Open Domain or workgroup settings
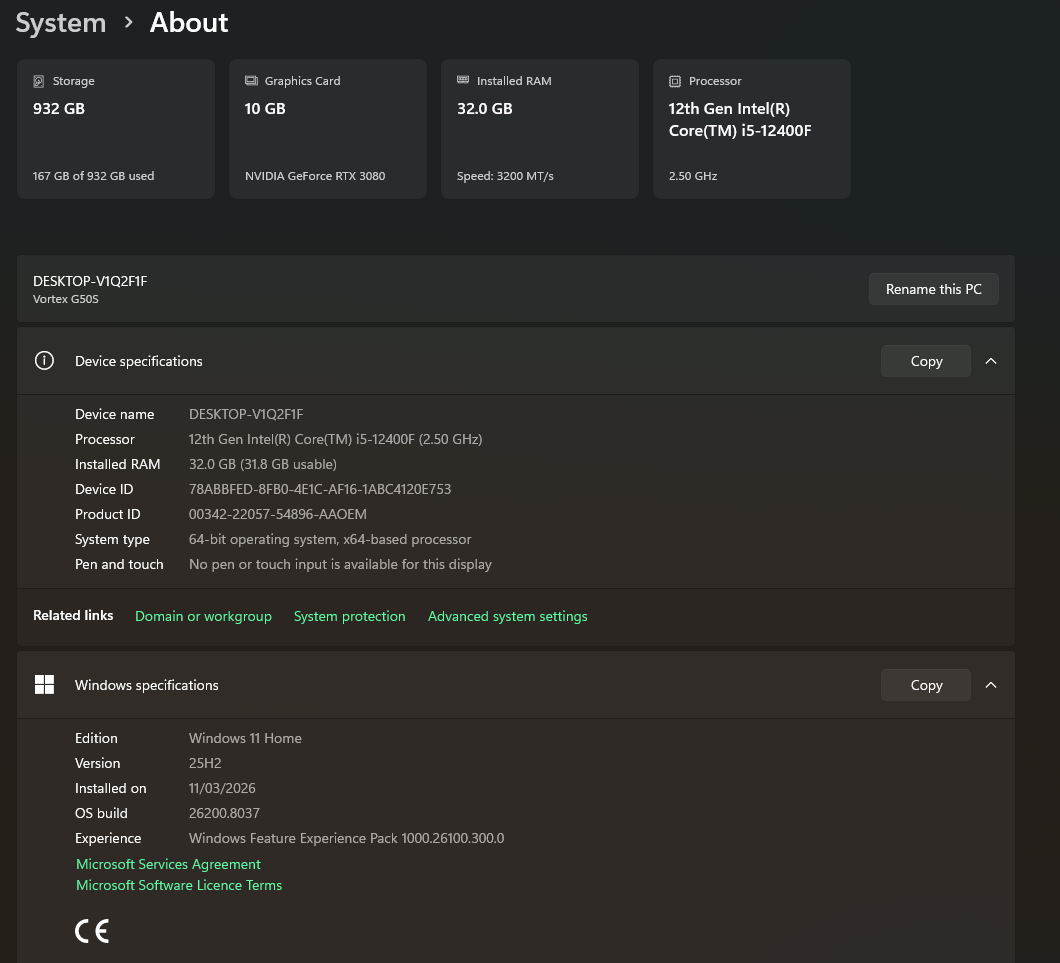The image size is (1060, 963). coord(203,616)
